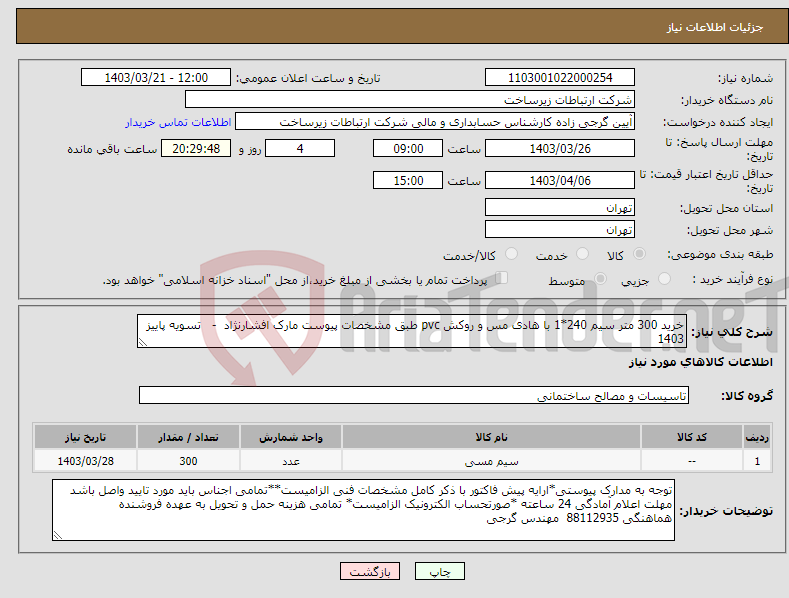Select the خدمت radio button
789x598 pixels.
[x=582, y=254]
